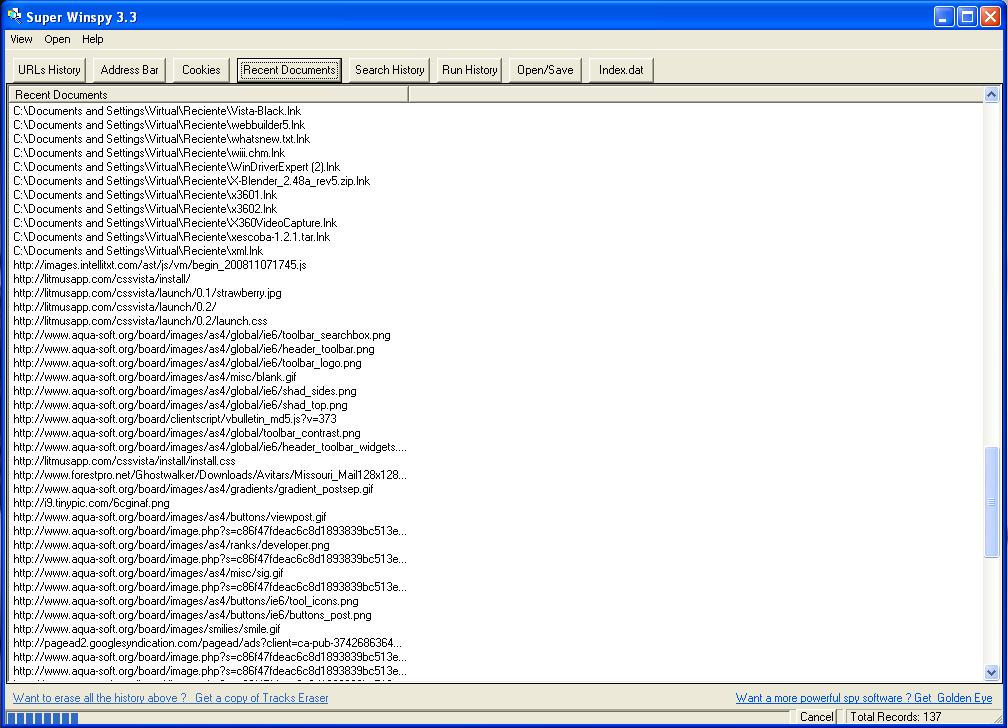Select the smilies/smile.gif URL entry

[x=147, y=630]
